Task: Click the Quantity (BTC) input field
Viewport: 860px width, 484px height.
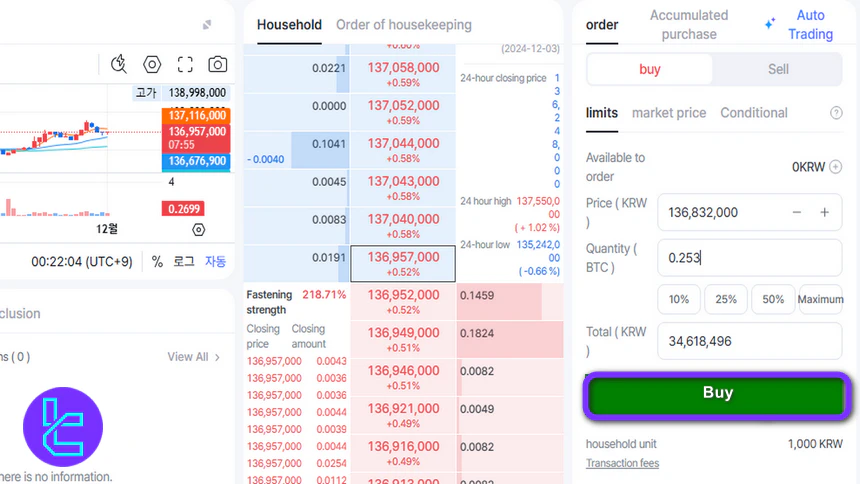Action: pyautogui.click(x=749, y=257)
